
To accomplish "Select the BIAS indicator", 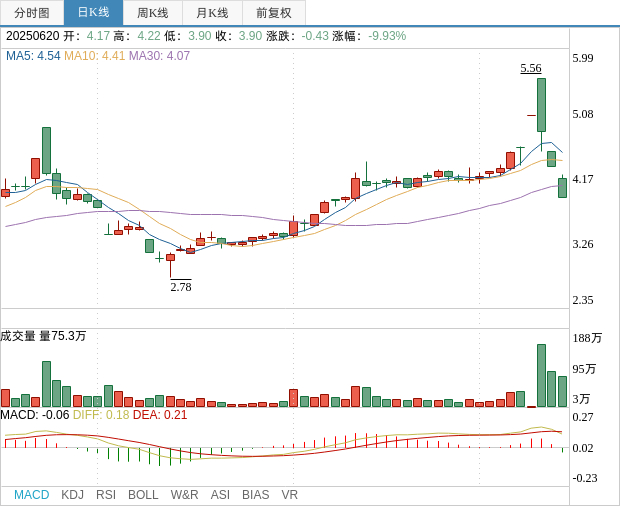I will pyautogui.click(x=255, y=495).
